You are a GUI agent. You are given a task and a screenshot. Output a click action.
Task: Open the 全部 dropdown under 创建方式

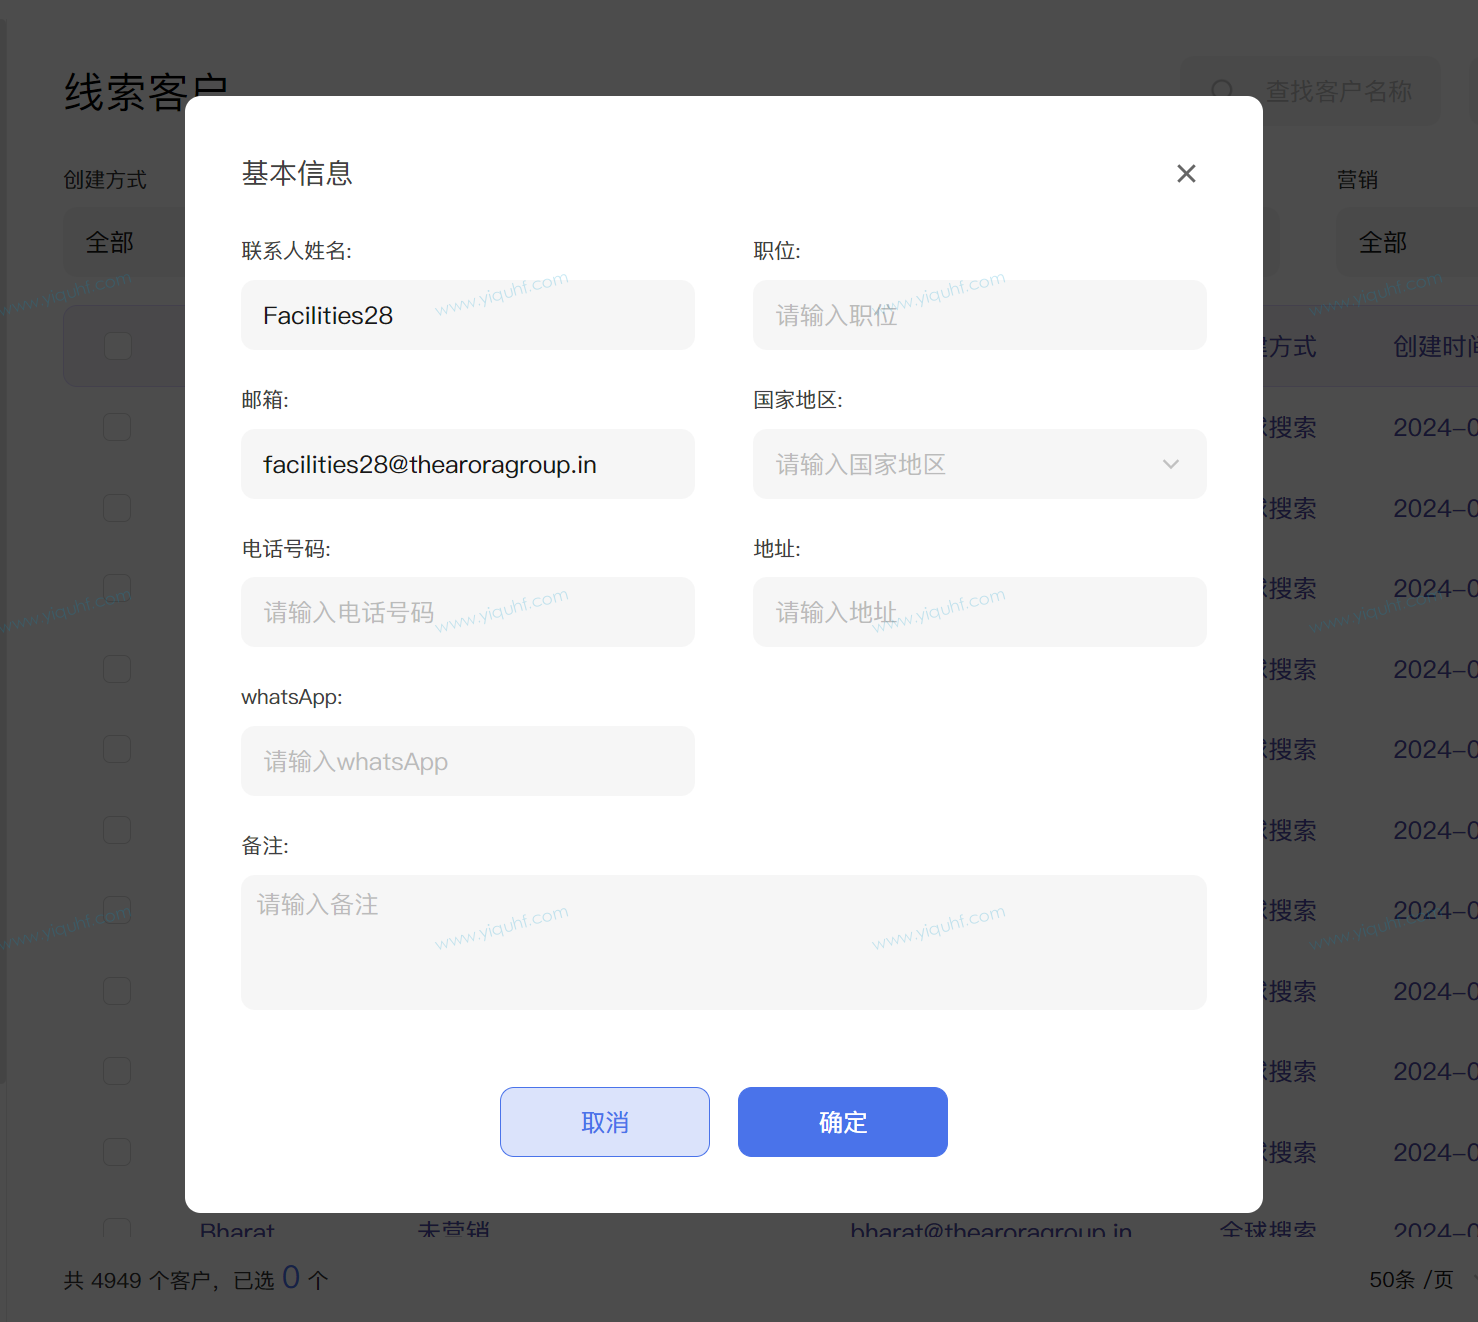point(125,242)
